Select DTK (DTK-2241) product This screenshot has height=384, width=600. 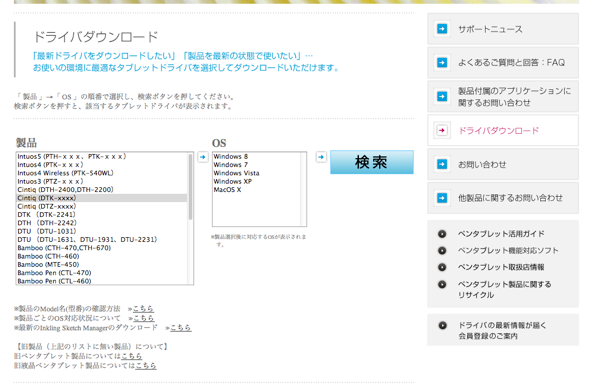click(x=102, y=215)
